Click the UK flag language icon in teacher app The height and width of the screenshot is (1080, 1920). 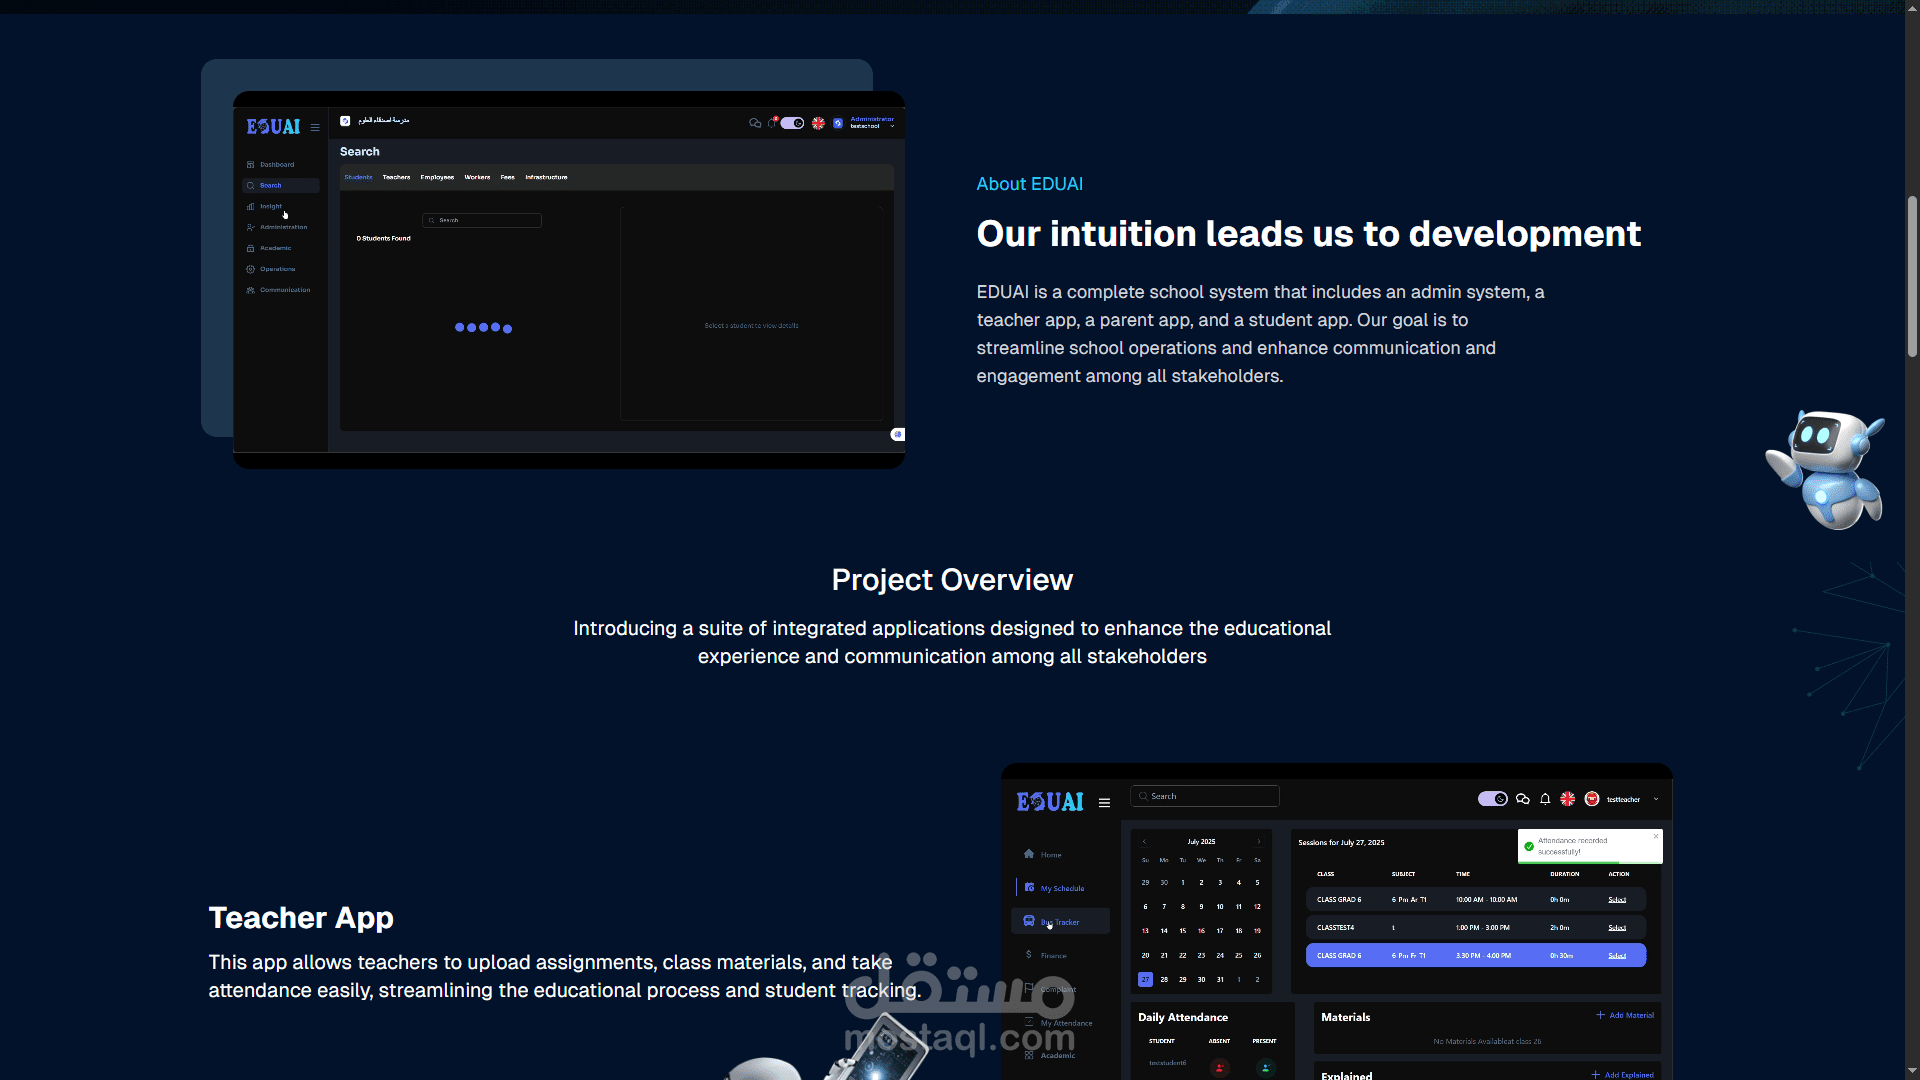(1568, 799)
